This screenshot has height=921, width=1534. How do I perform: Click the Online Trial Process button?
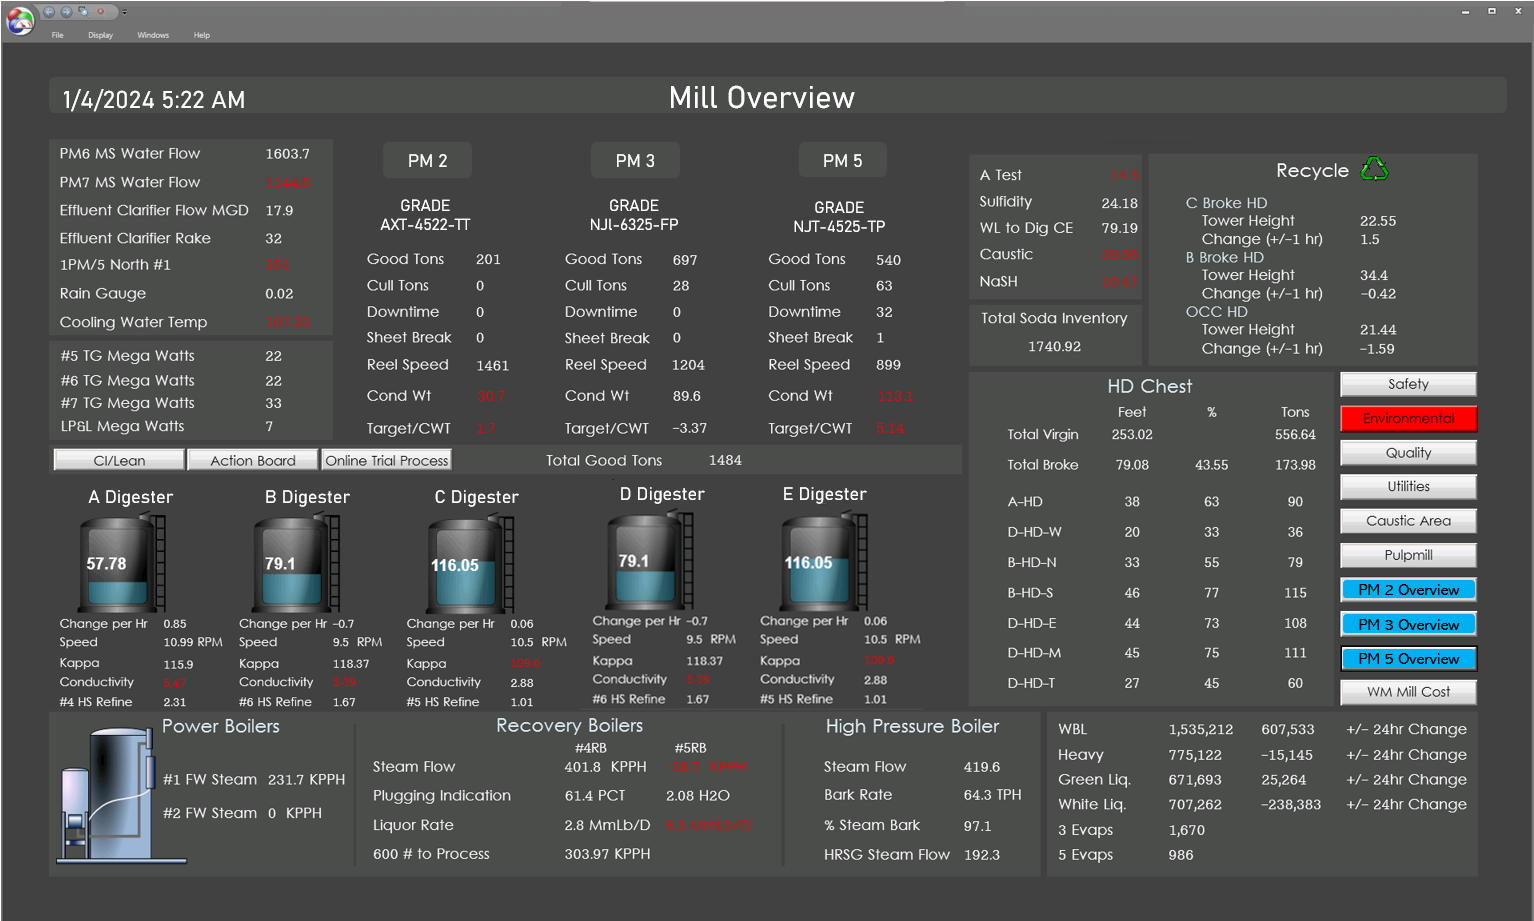pos(386,459)
